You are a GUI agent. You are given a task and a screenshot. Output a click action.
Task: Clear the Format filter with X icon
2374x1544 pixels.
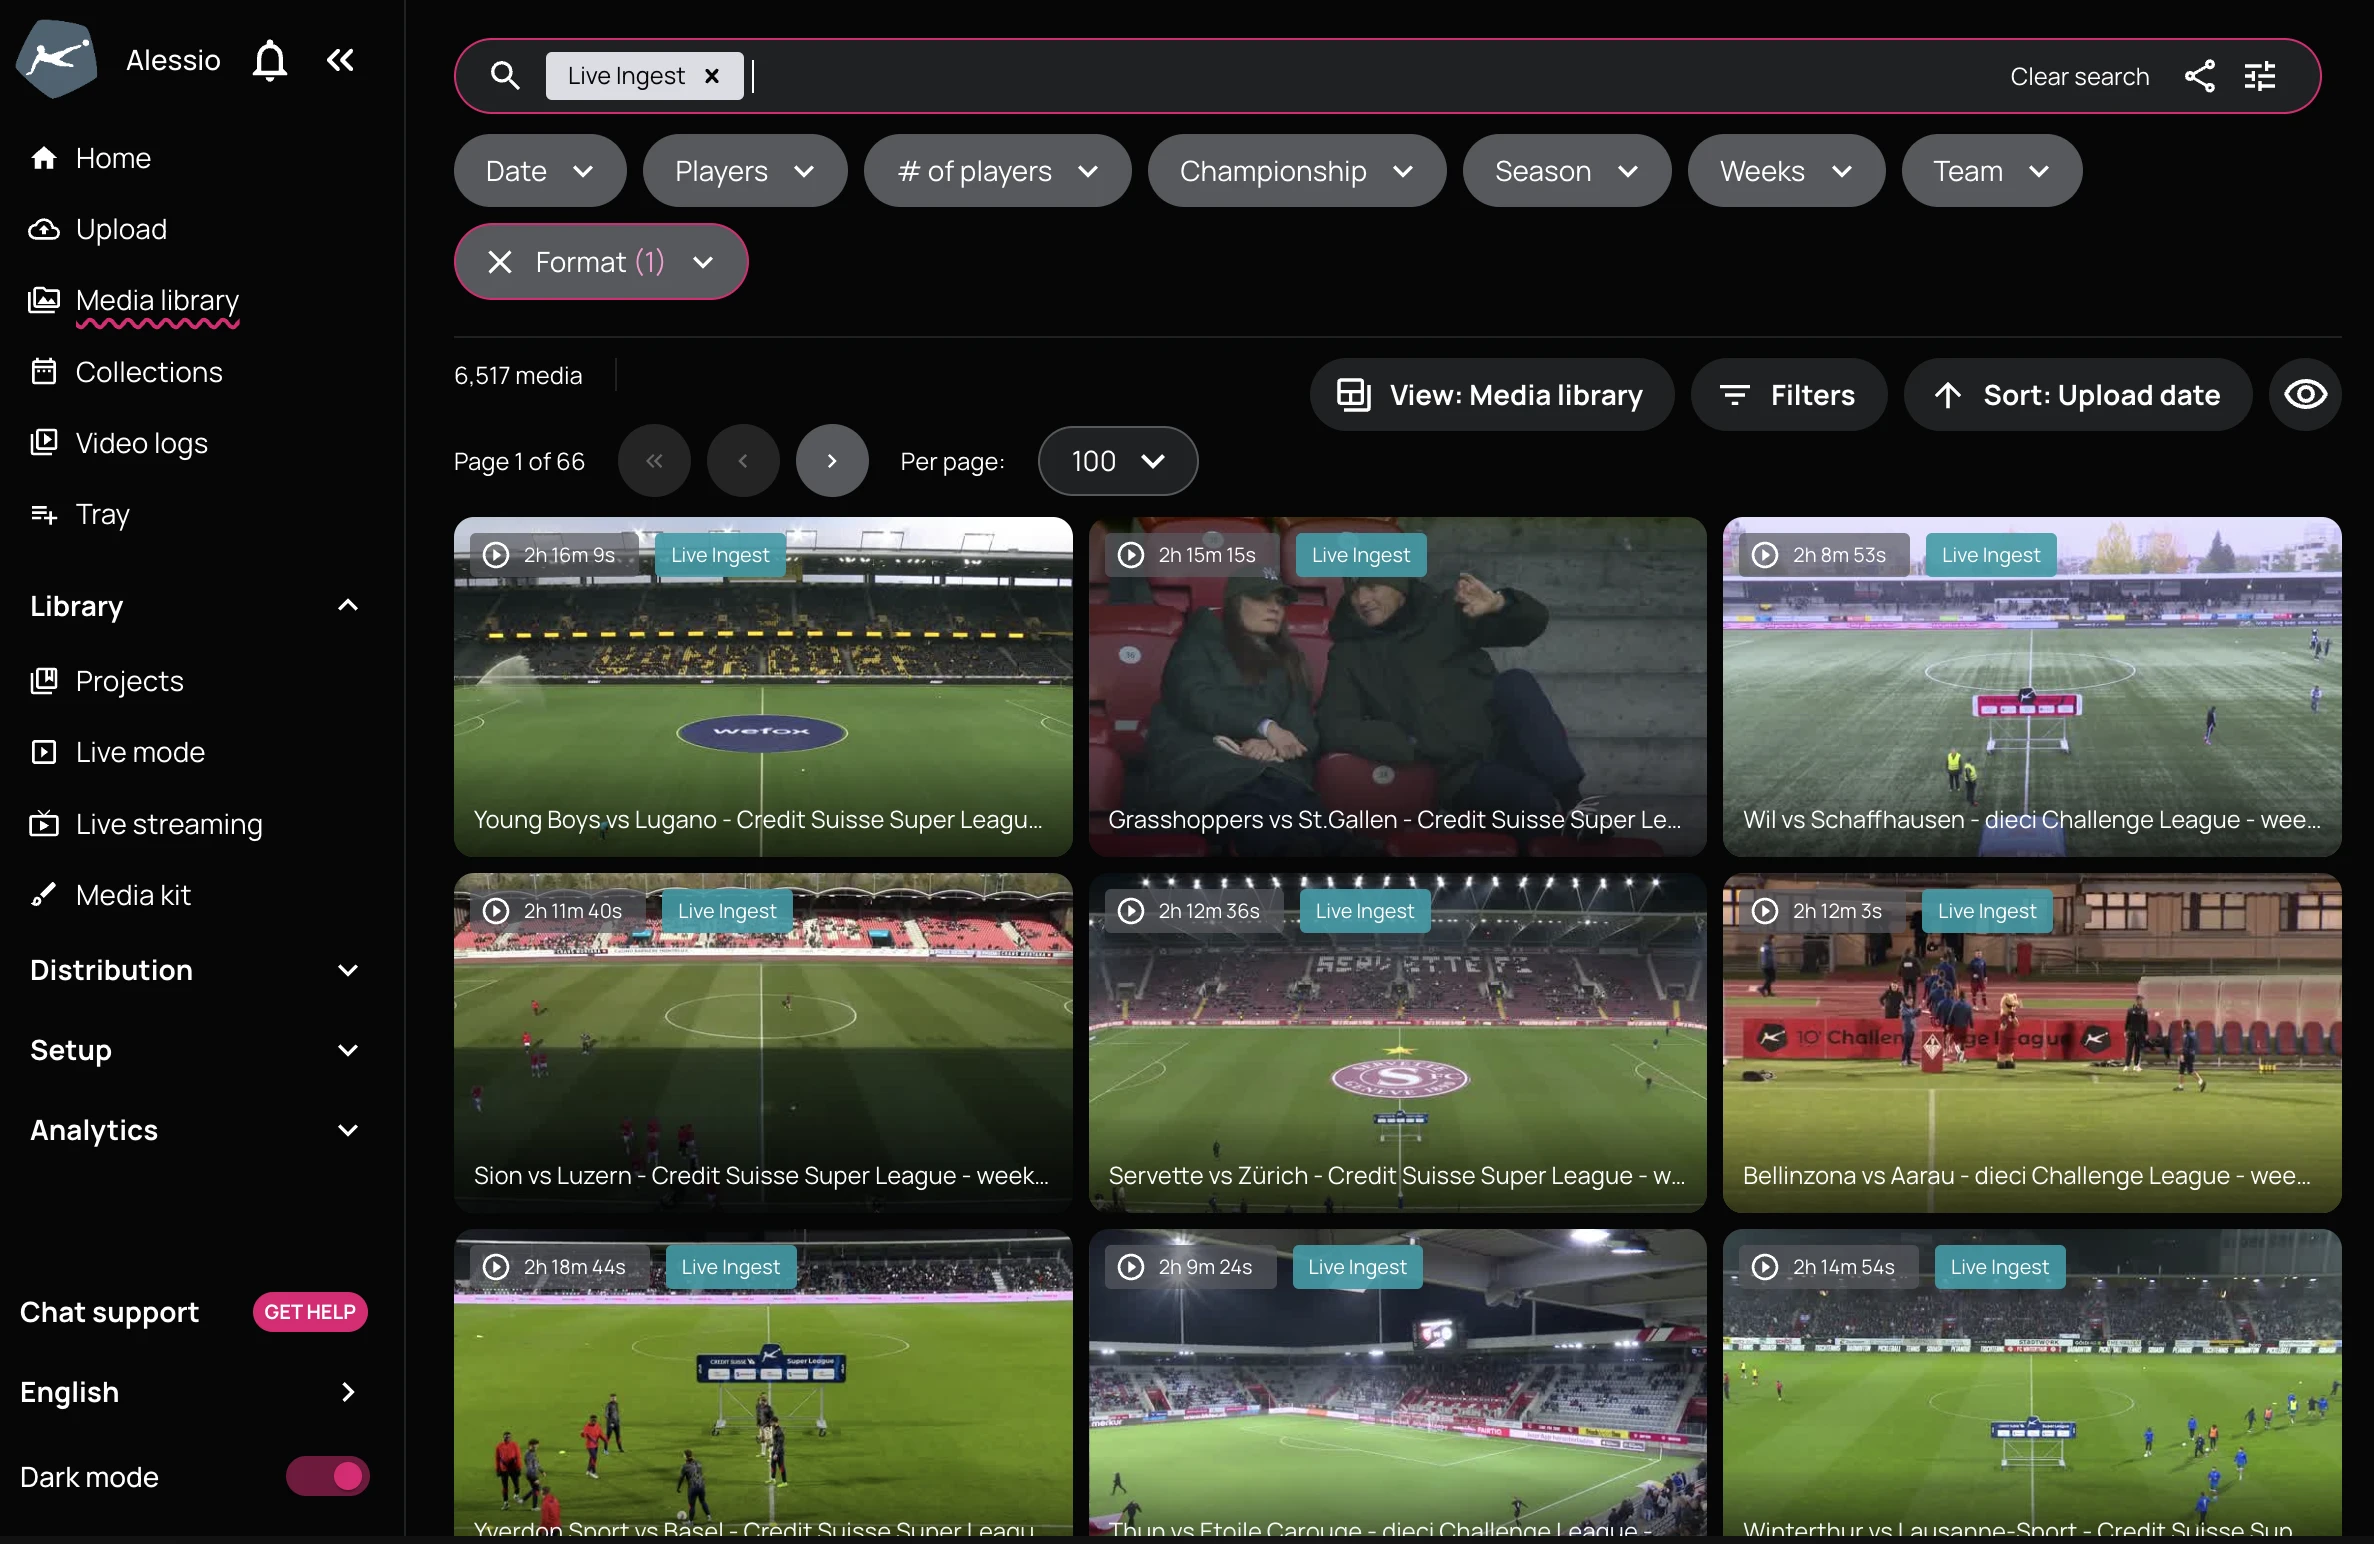[x=500, y=262]
